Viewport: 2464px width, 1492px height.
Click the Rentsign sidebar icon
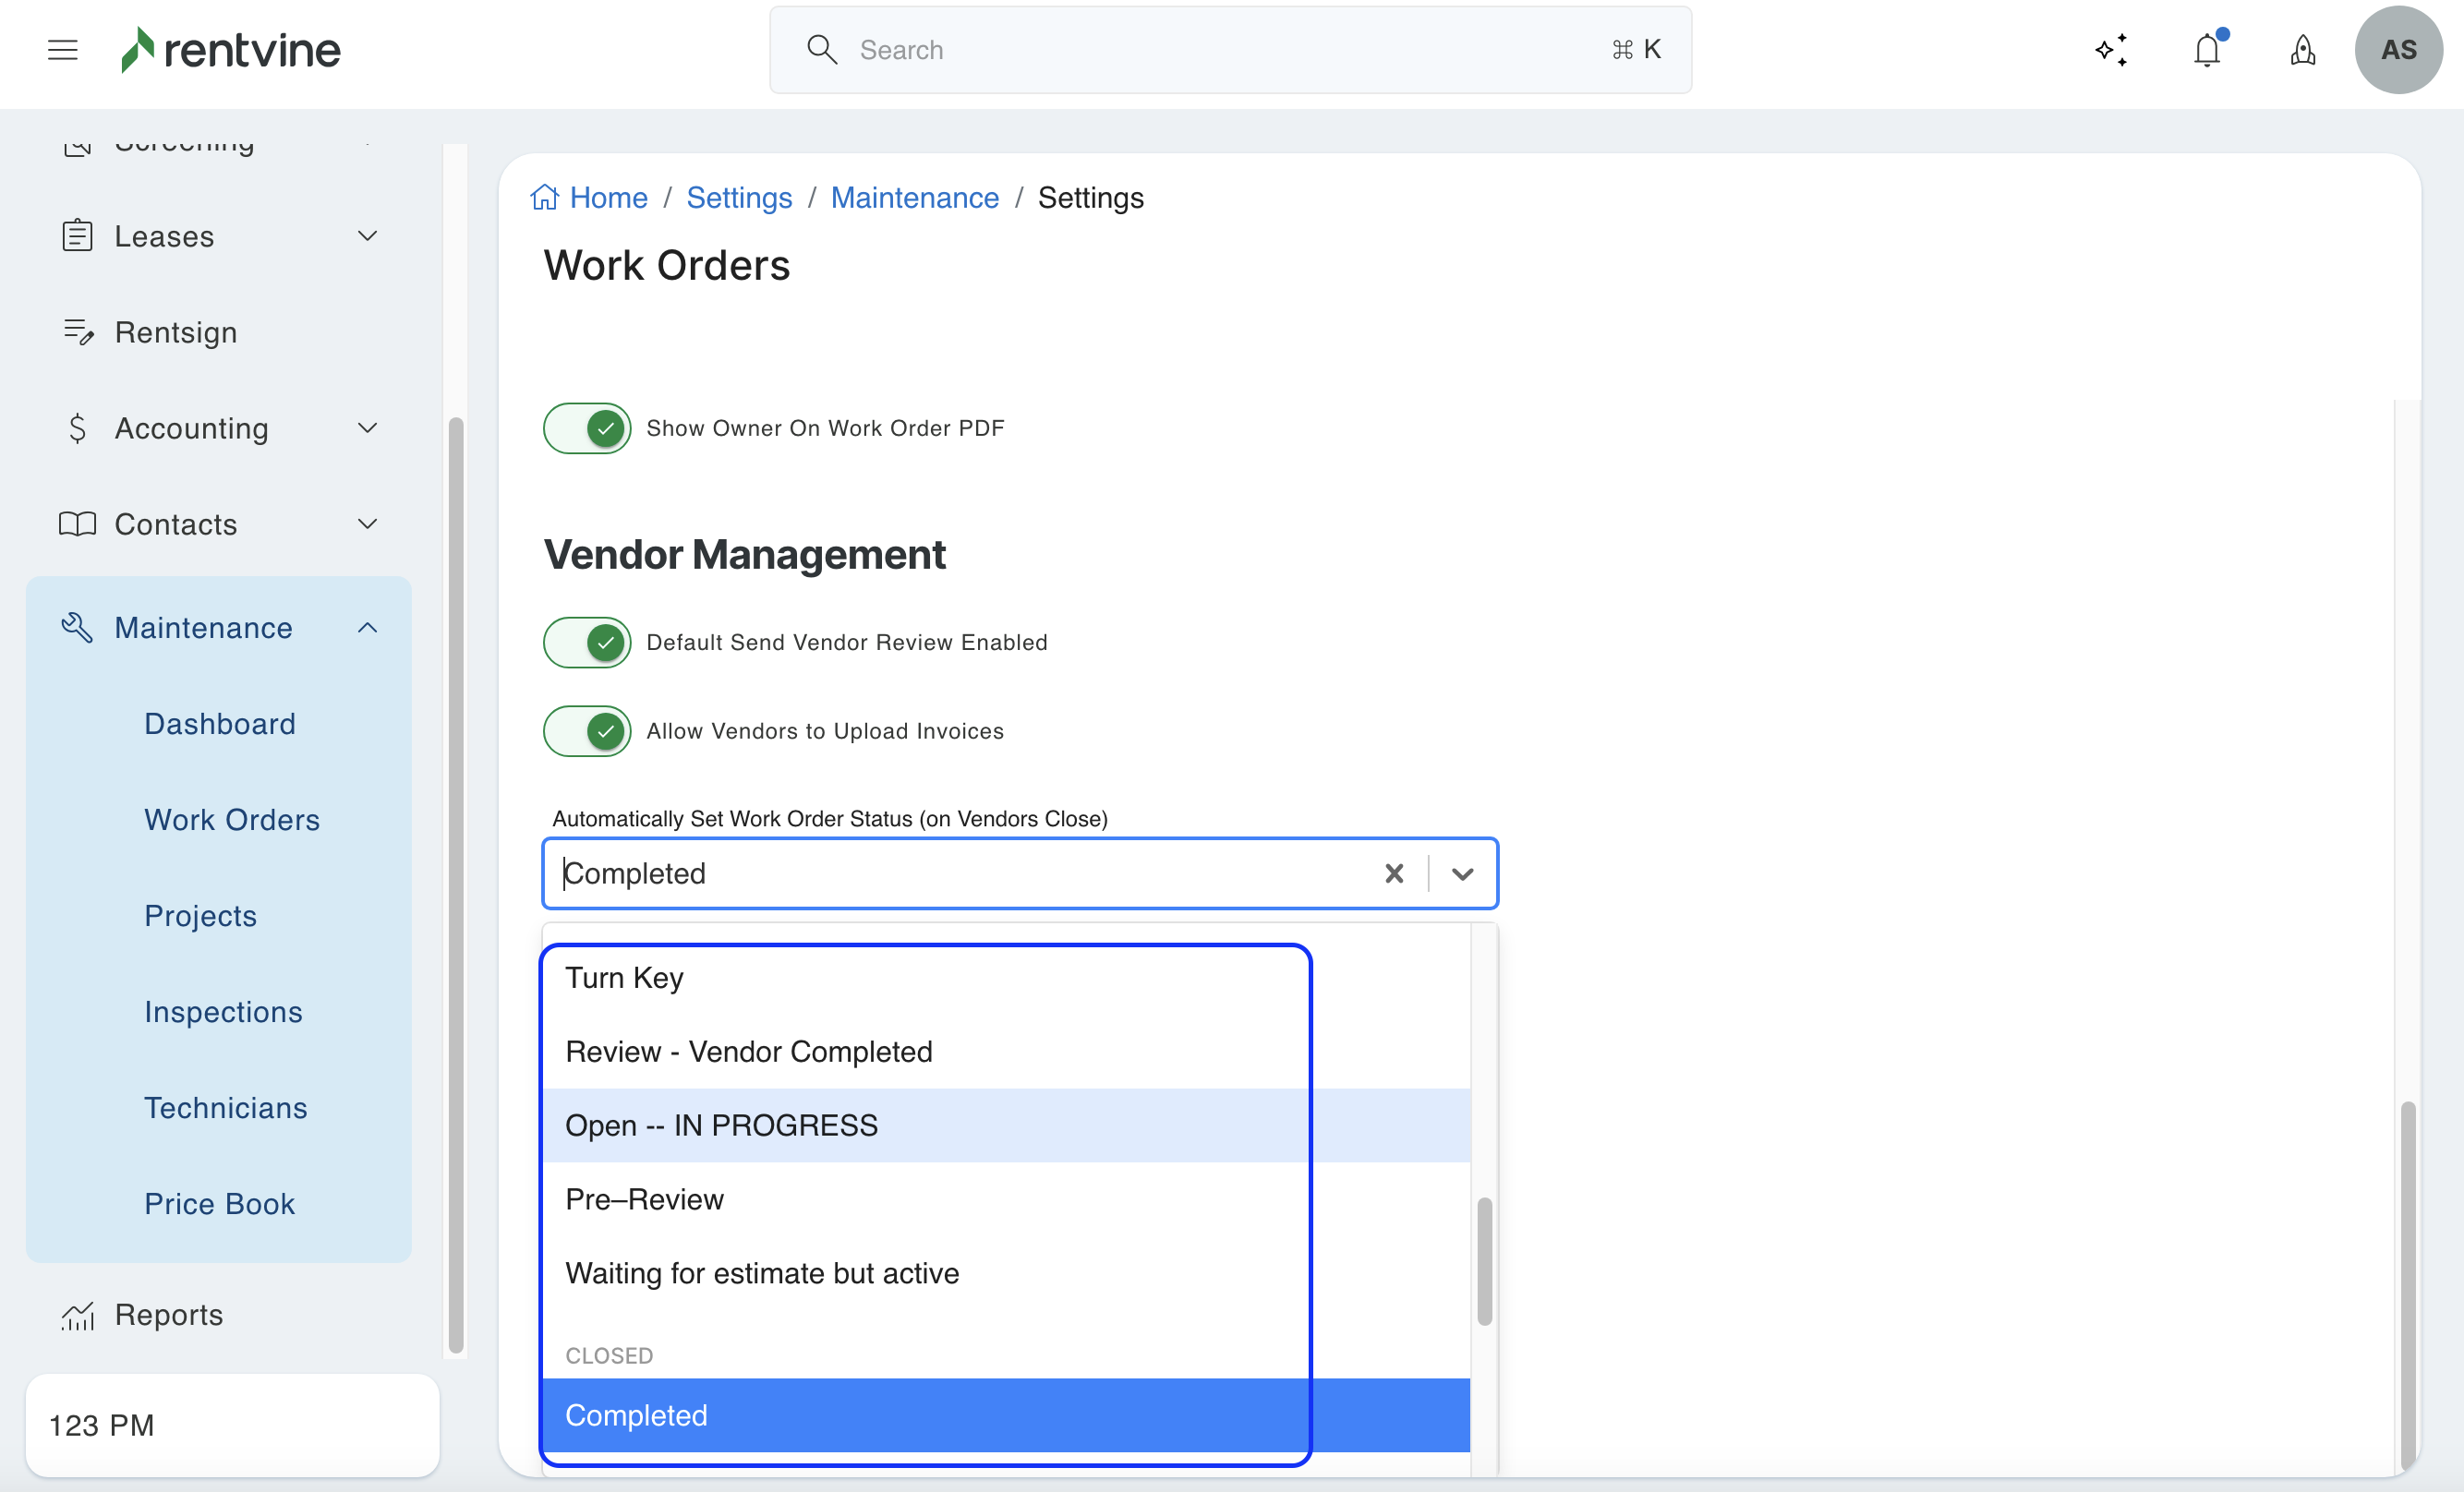click(78, 332)
